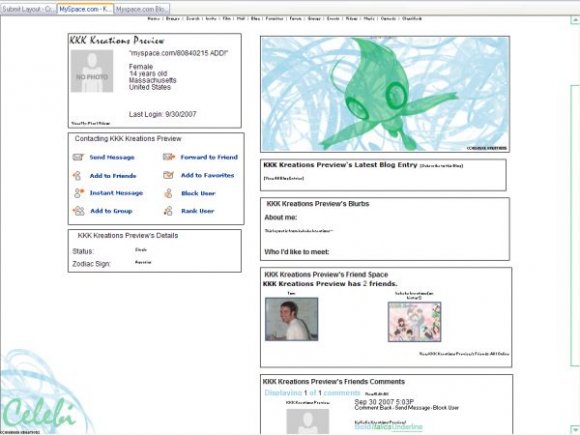Click the 'Displaying 1 of 1 comments' text

pyautogui.click(x=312, y=393)
